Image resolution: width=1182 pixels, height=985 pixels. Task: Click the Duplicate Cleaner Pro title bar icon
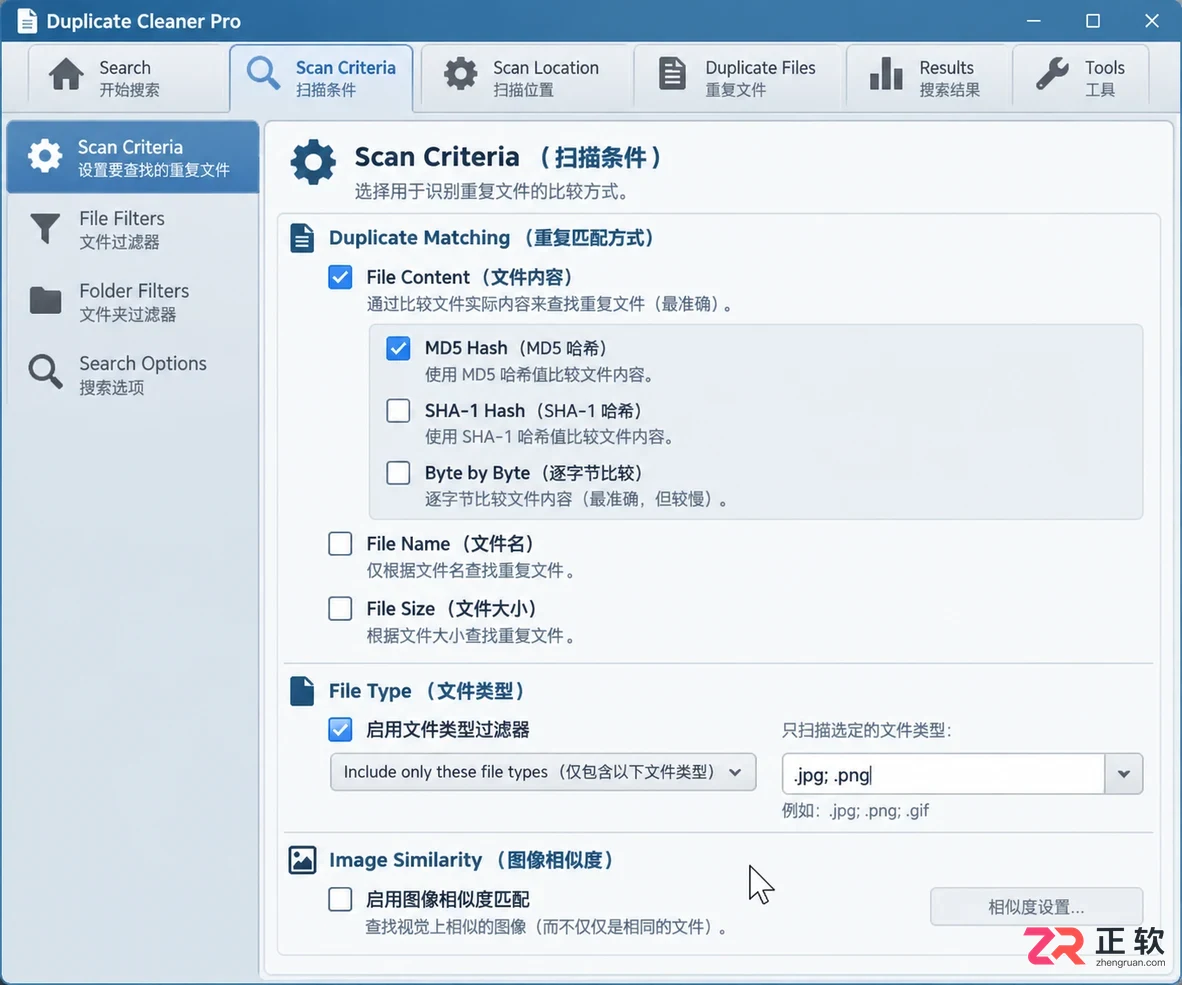coord(27,21)
